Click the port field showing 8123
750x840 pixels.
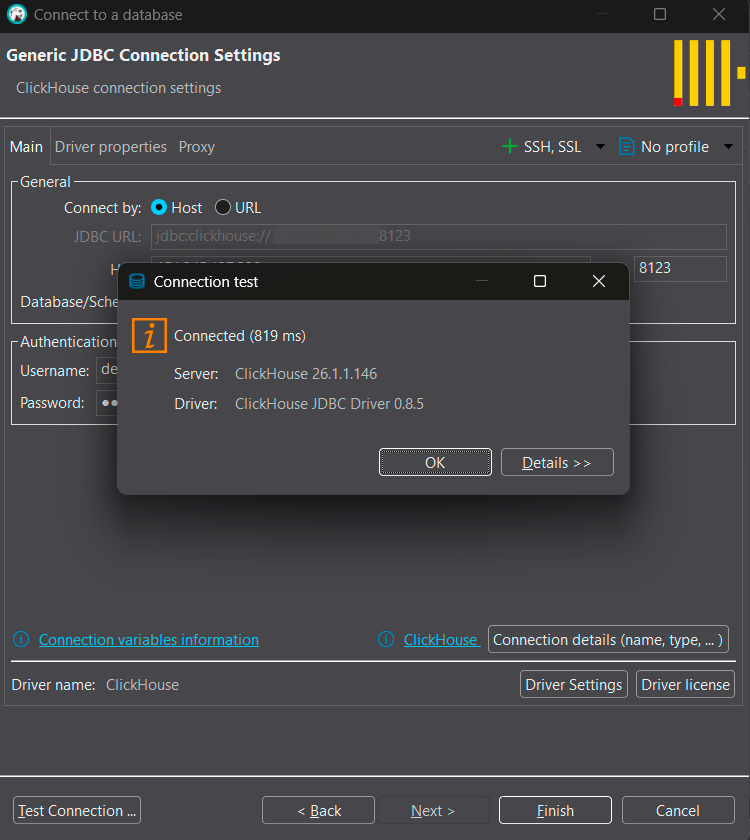click(x=679, y=269)
